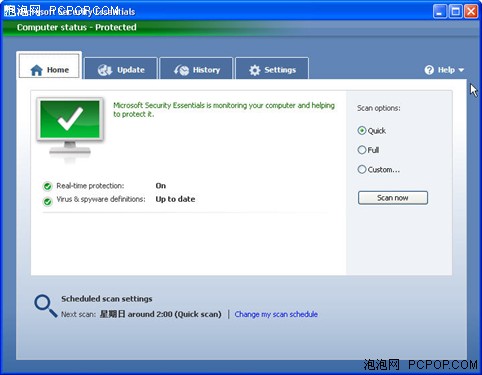Click the green checkmark monitor status icon
Image resolution: width=482 pixels, height=375 pixels.
pos(70,128)
